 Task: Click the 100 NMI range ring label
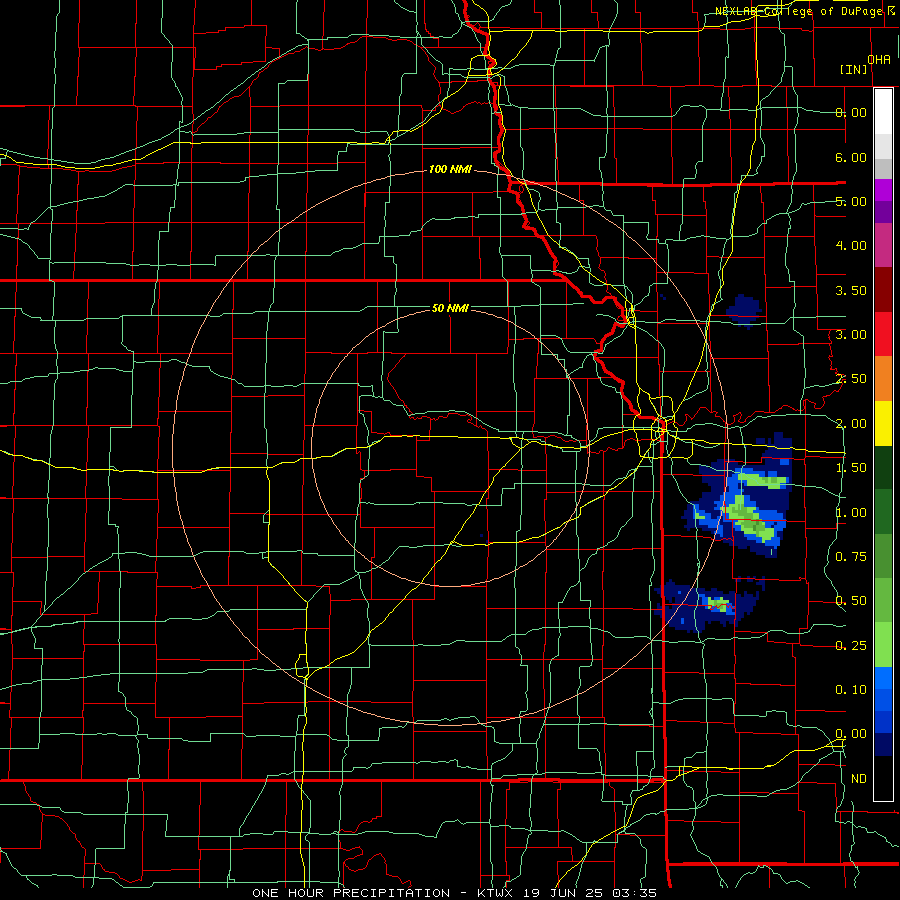point(450,169)
